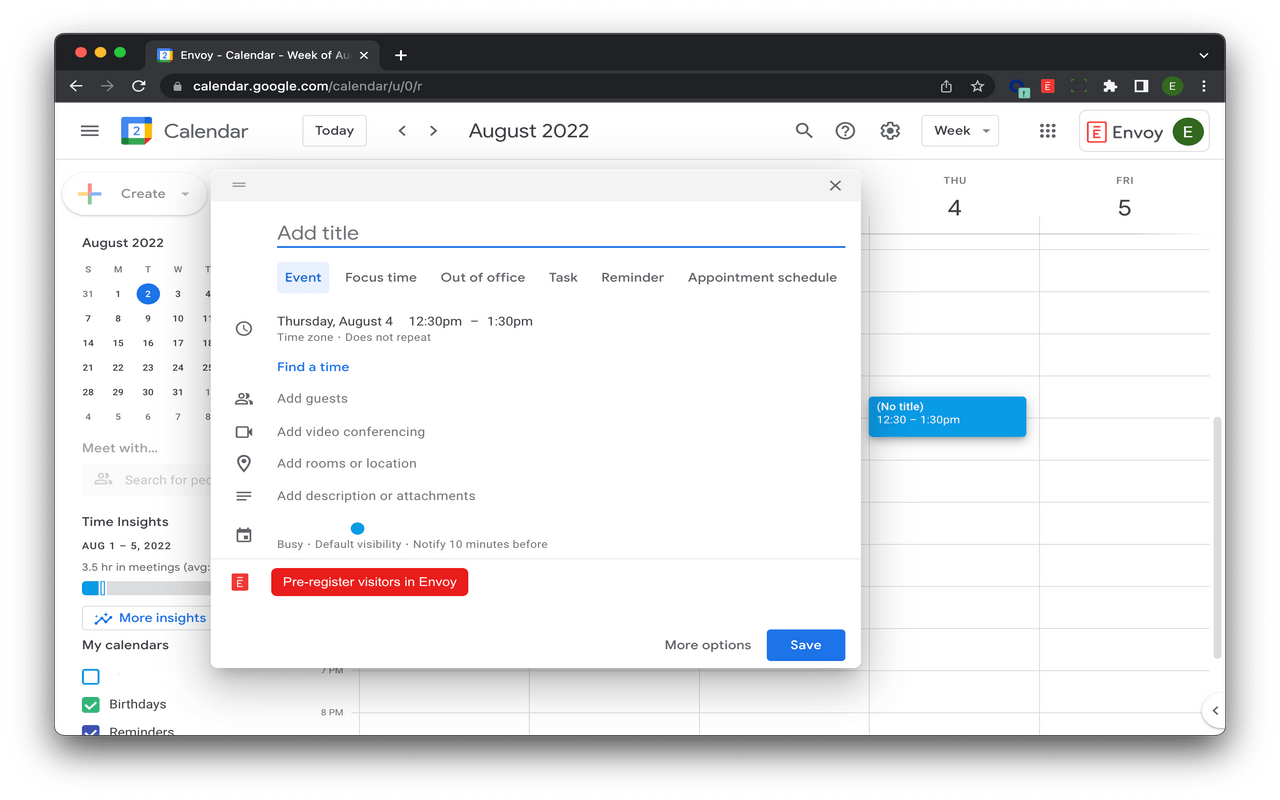Open the Google apps grid

click(x=1047, y=131)
